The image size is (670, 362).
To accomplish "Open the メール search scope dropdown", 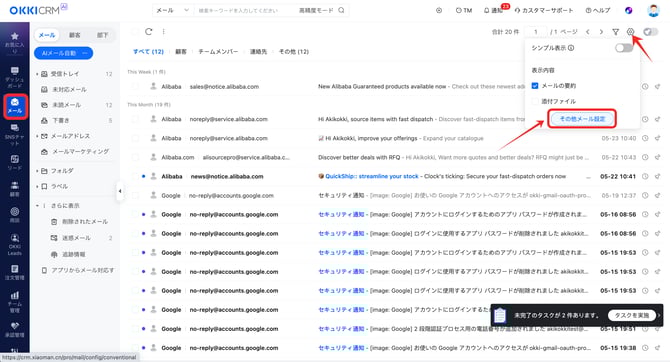I will coord(173,10).
